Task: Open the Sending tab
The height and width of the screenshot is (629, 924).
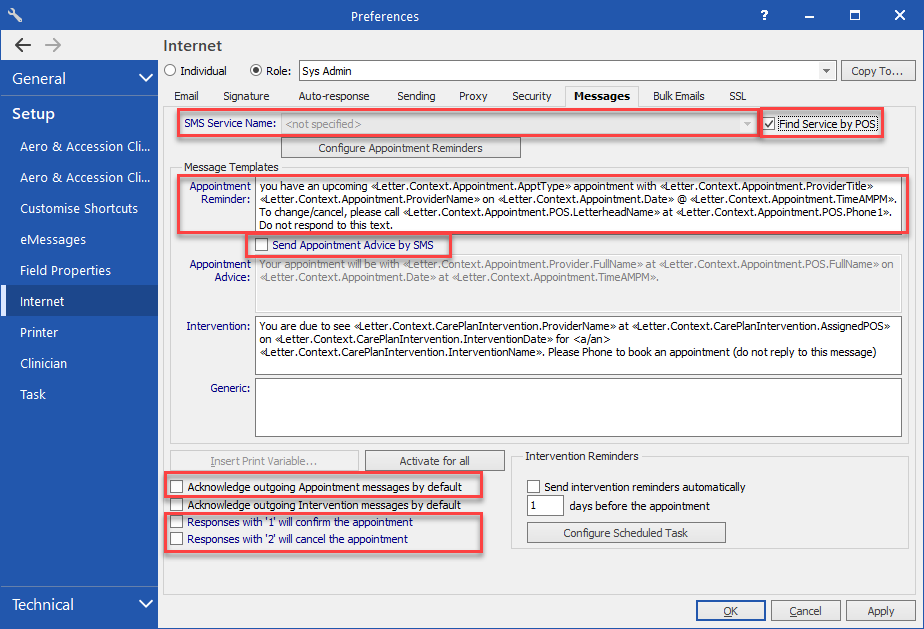Action: (x=416, y=96)
